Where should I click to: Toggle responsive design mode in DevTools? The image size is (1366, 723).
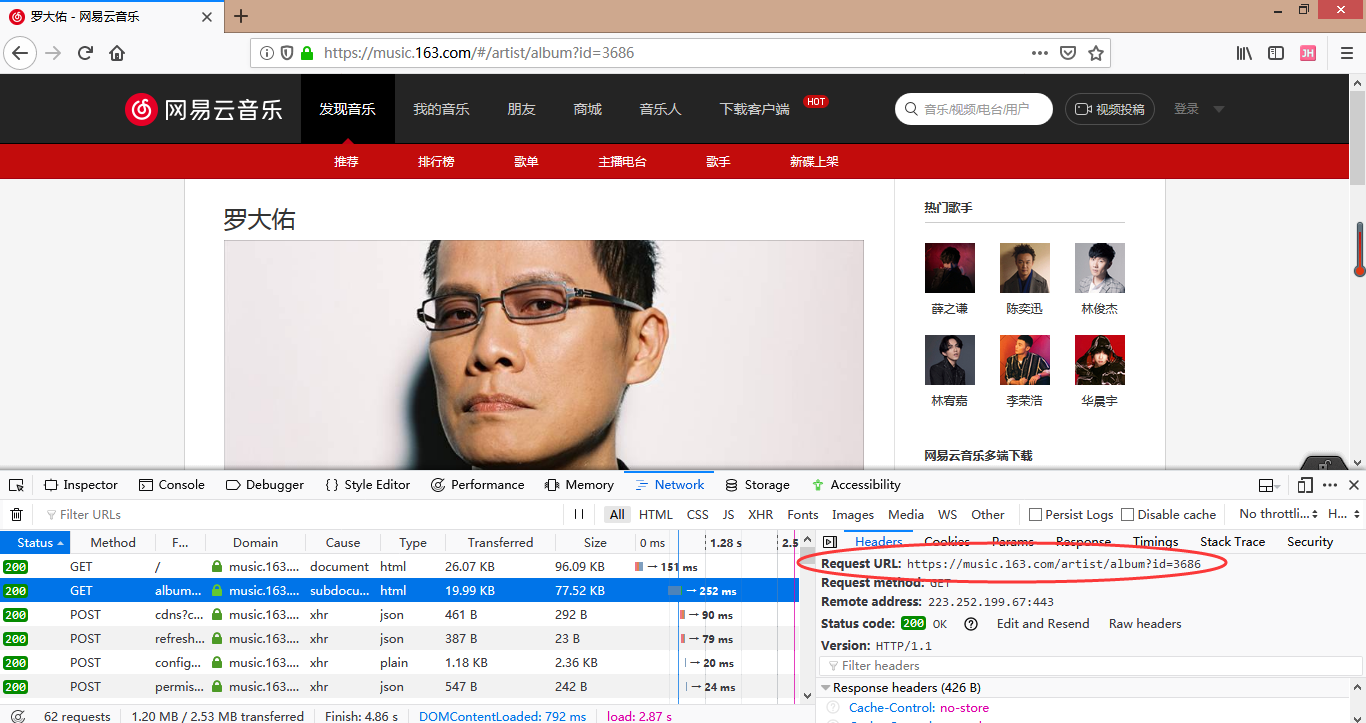click(1305, 485)
